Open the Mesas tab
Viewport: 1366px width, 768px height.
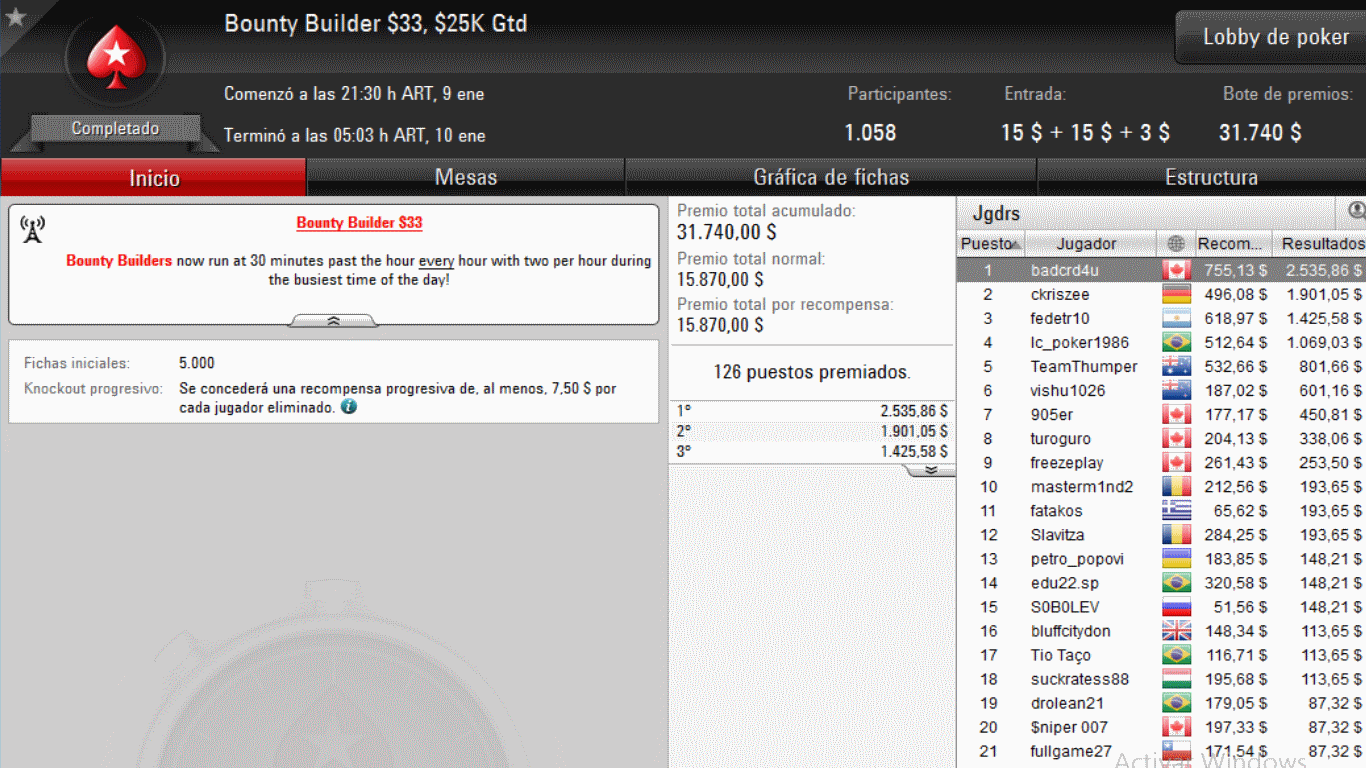point(466,177)
